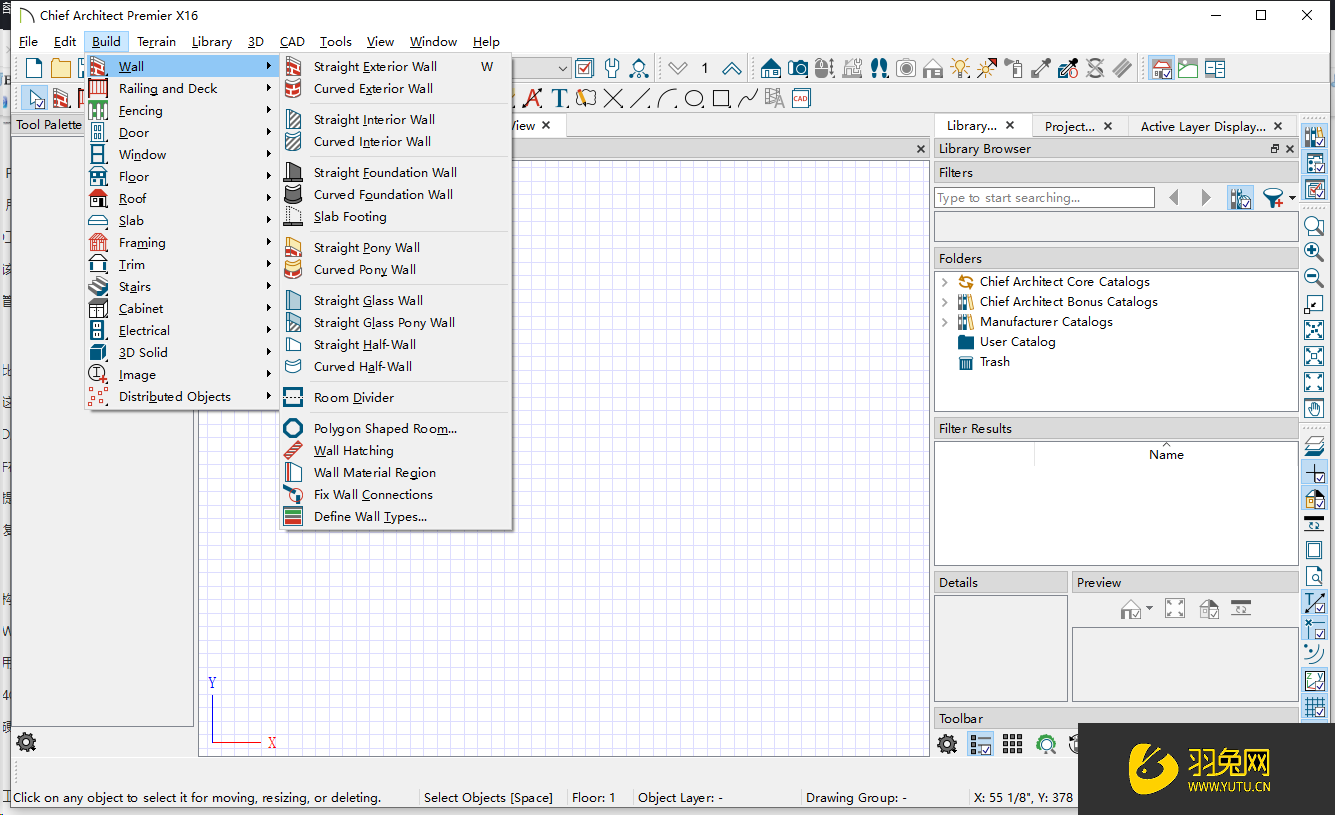Expand Chief Architect Core Catalogs folder
This screenshot has width=1335, height=815.
945,282
